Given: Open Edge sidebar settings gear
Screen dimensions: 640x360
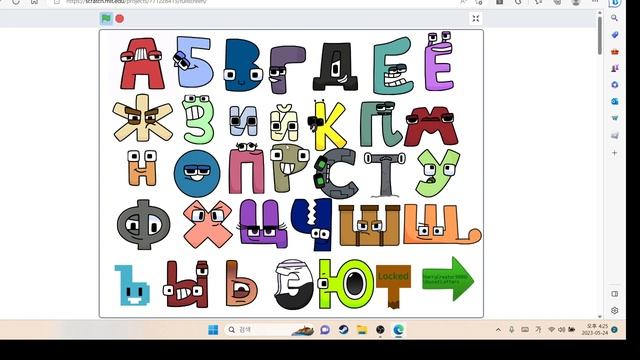Looking at the screenshot, I should 615,311.
